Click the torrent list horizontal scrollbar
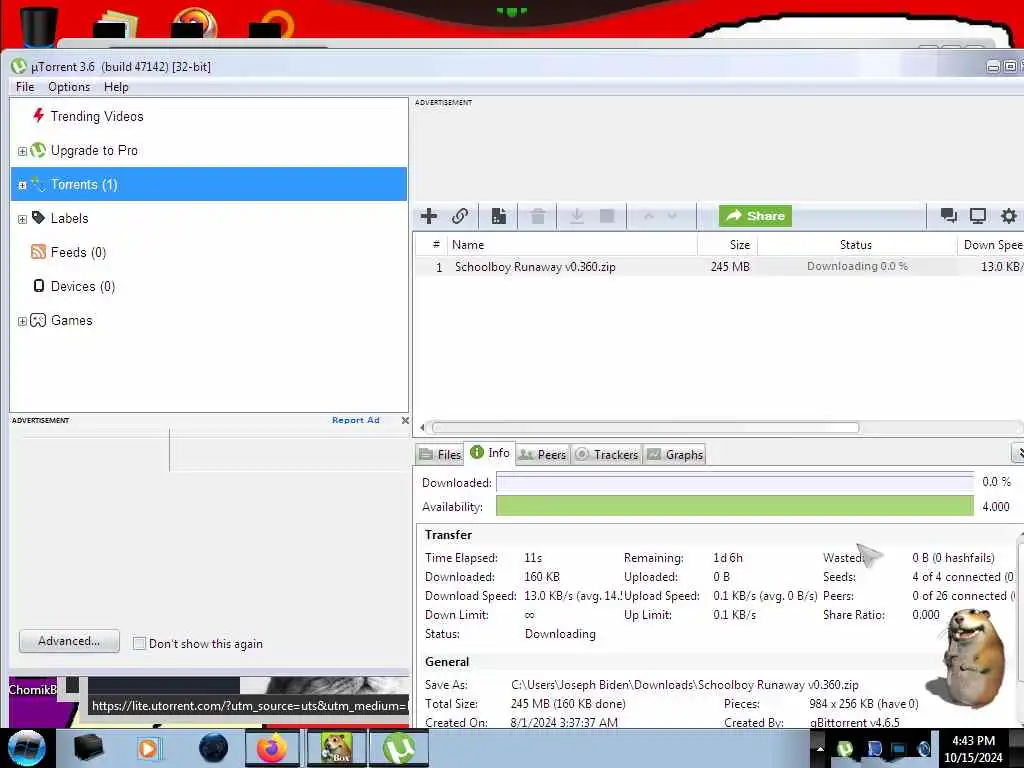 click(x=645, y=428)
